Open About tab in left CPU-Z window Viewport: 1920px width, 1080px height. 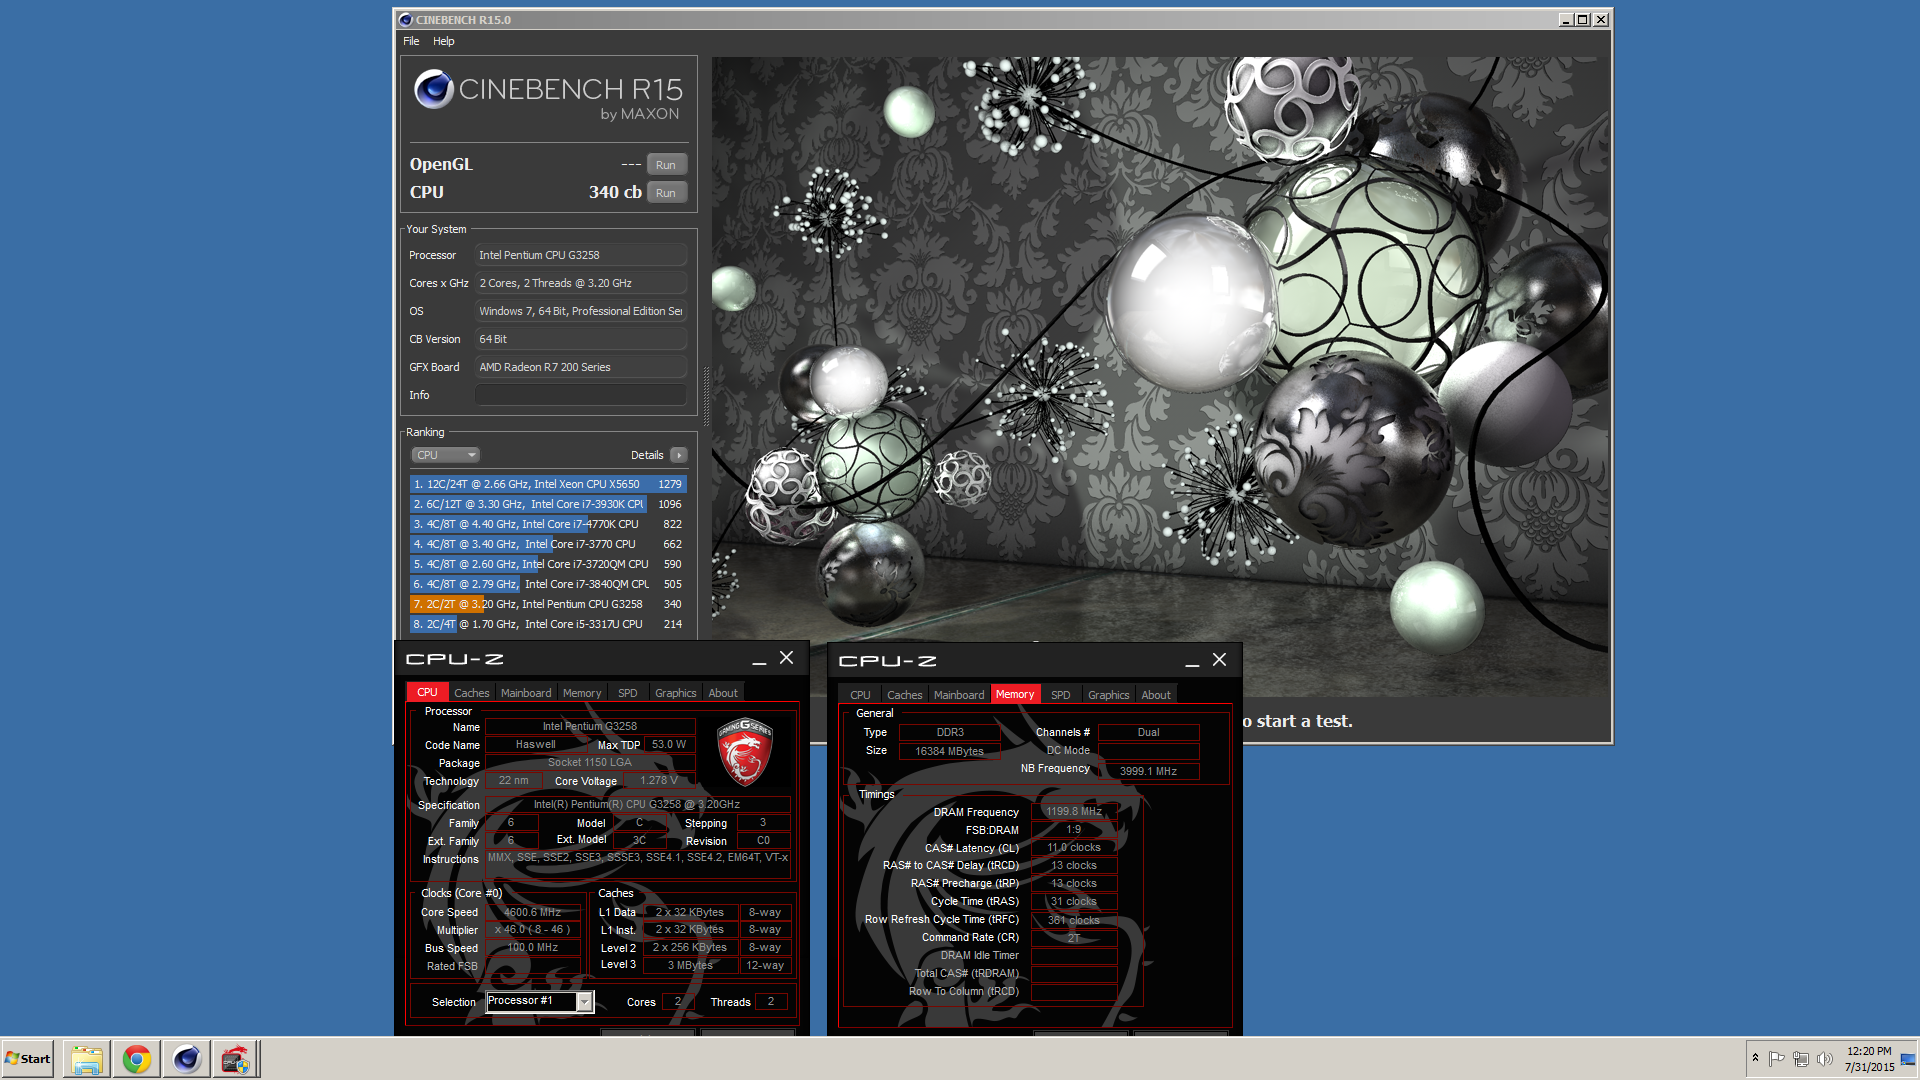(723, 693)
